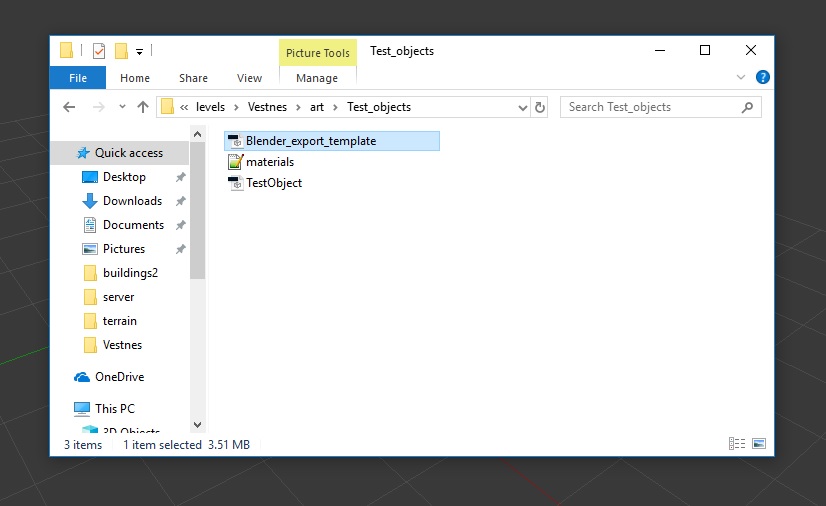
Task: Open Help with the question mark icon
Action: coord(762,77)
